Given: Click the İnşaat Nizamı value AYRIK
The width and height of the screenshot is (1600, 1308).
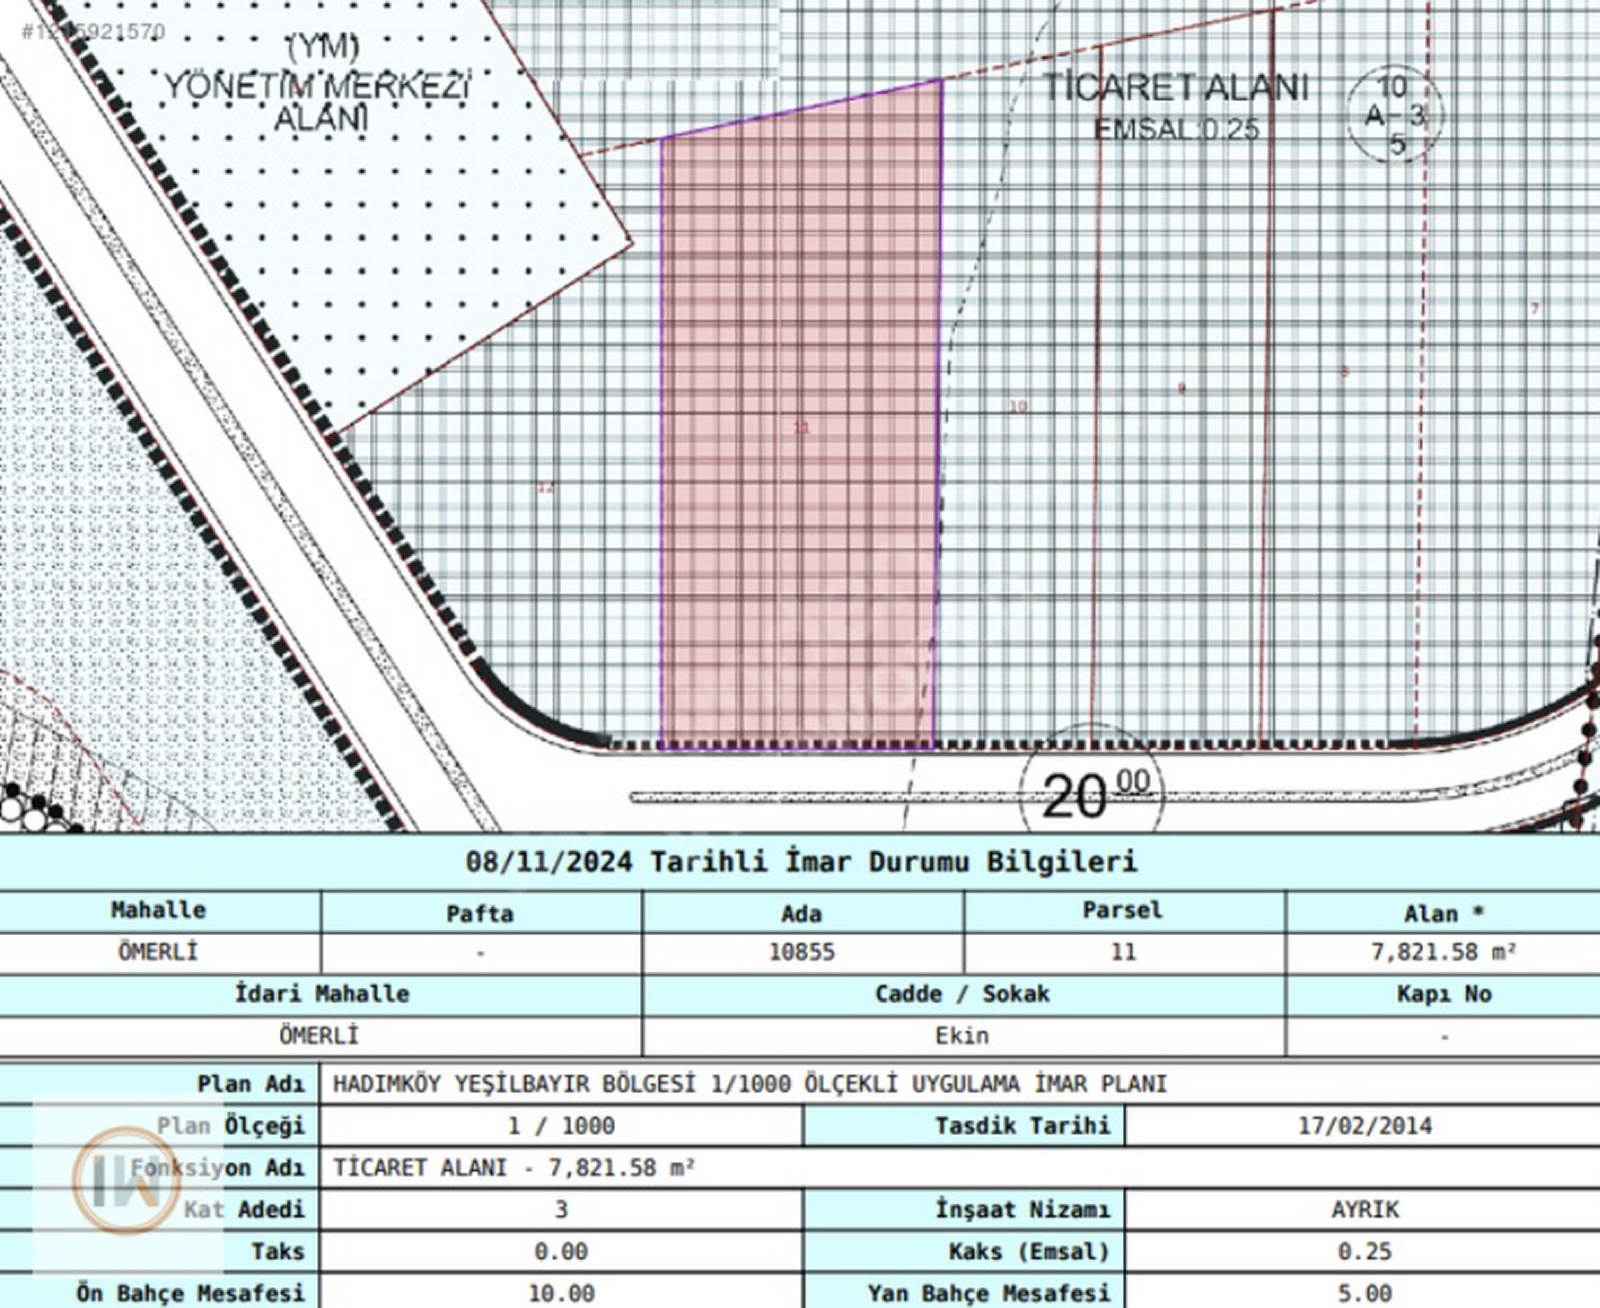Looking at the screenshot, I should 1364,1210.
